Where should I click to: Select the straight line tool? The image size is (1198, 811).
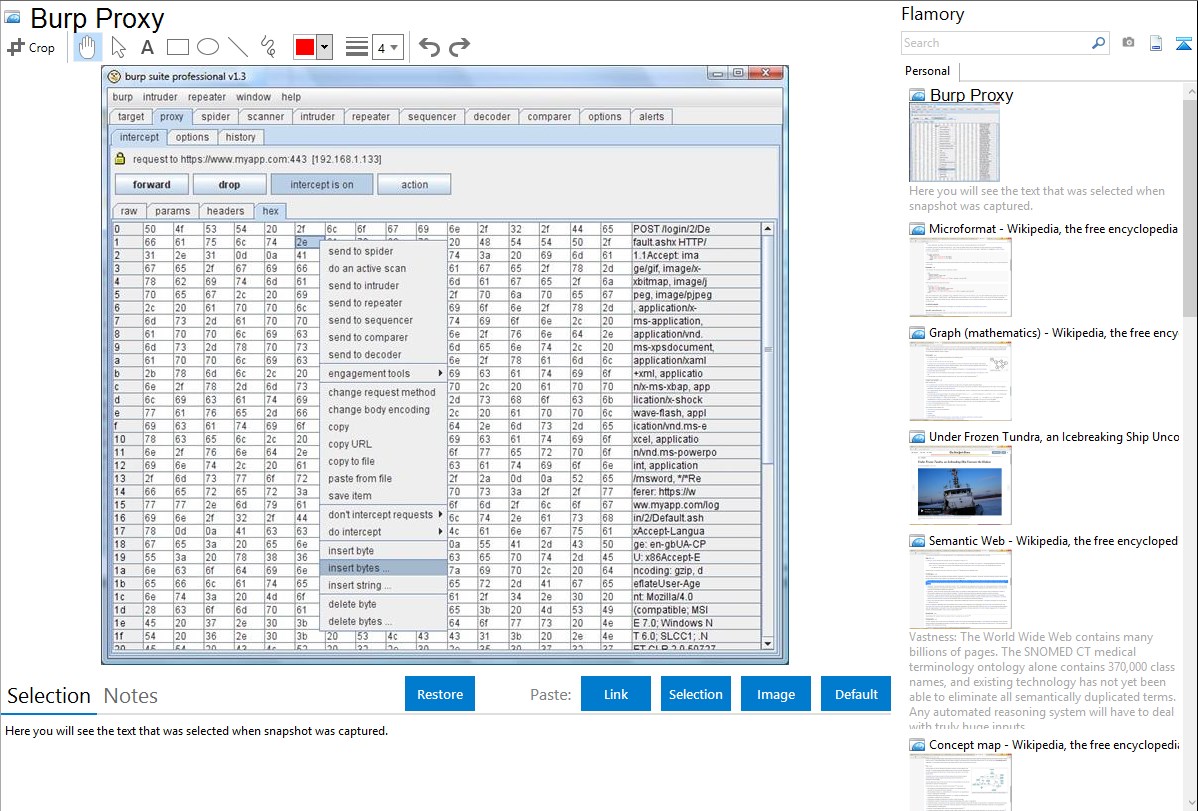tap(238, 47)
